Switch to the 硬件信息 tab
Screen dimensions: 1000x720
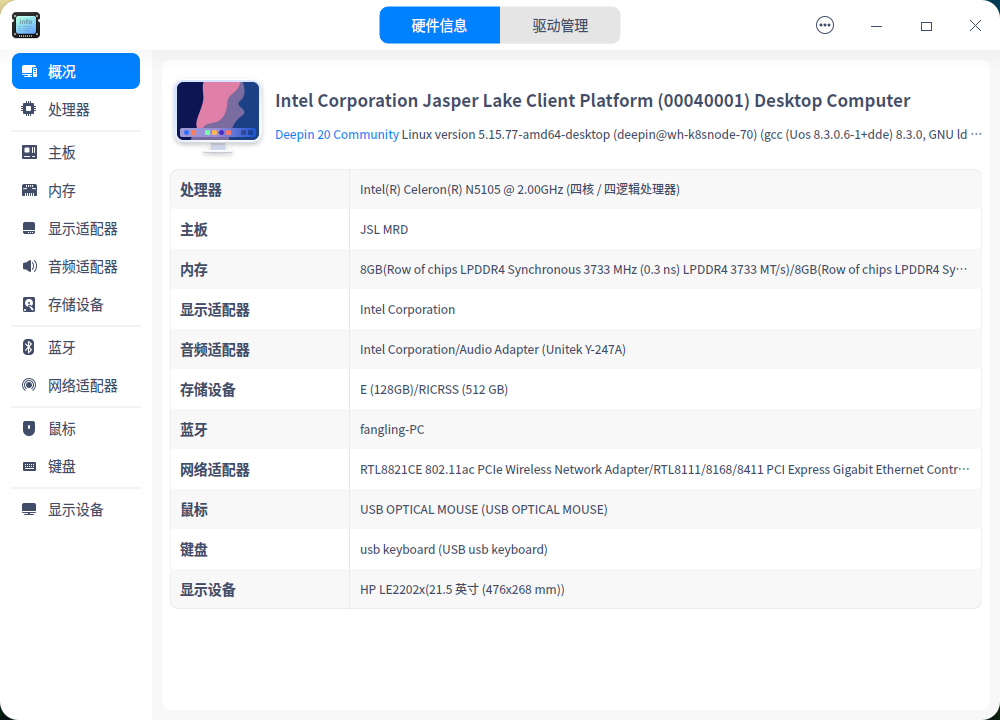tap(439, 26)
